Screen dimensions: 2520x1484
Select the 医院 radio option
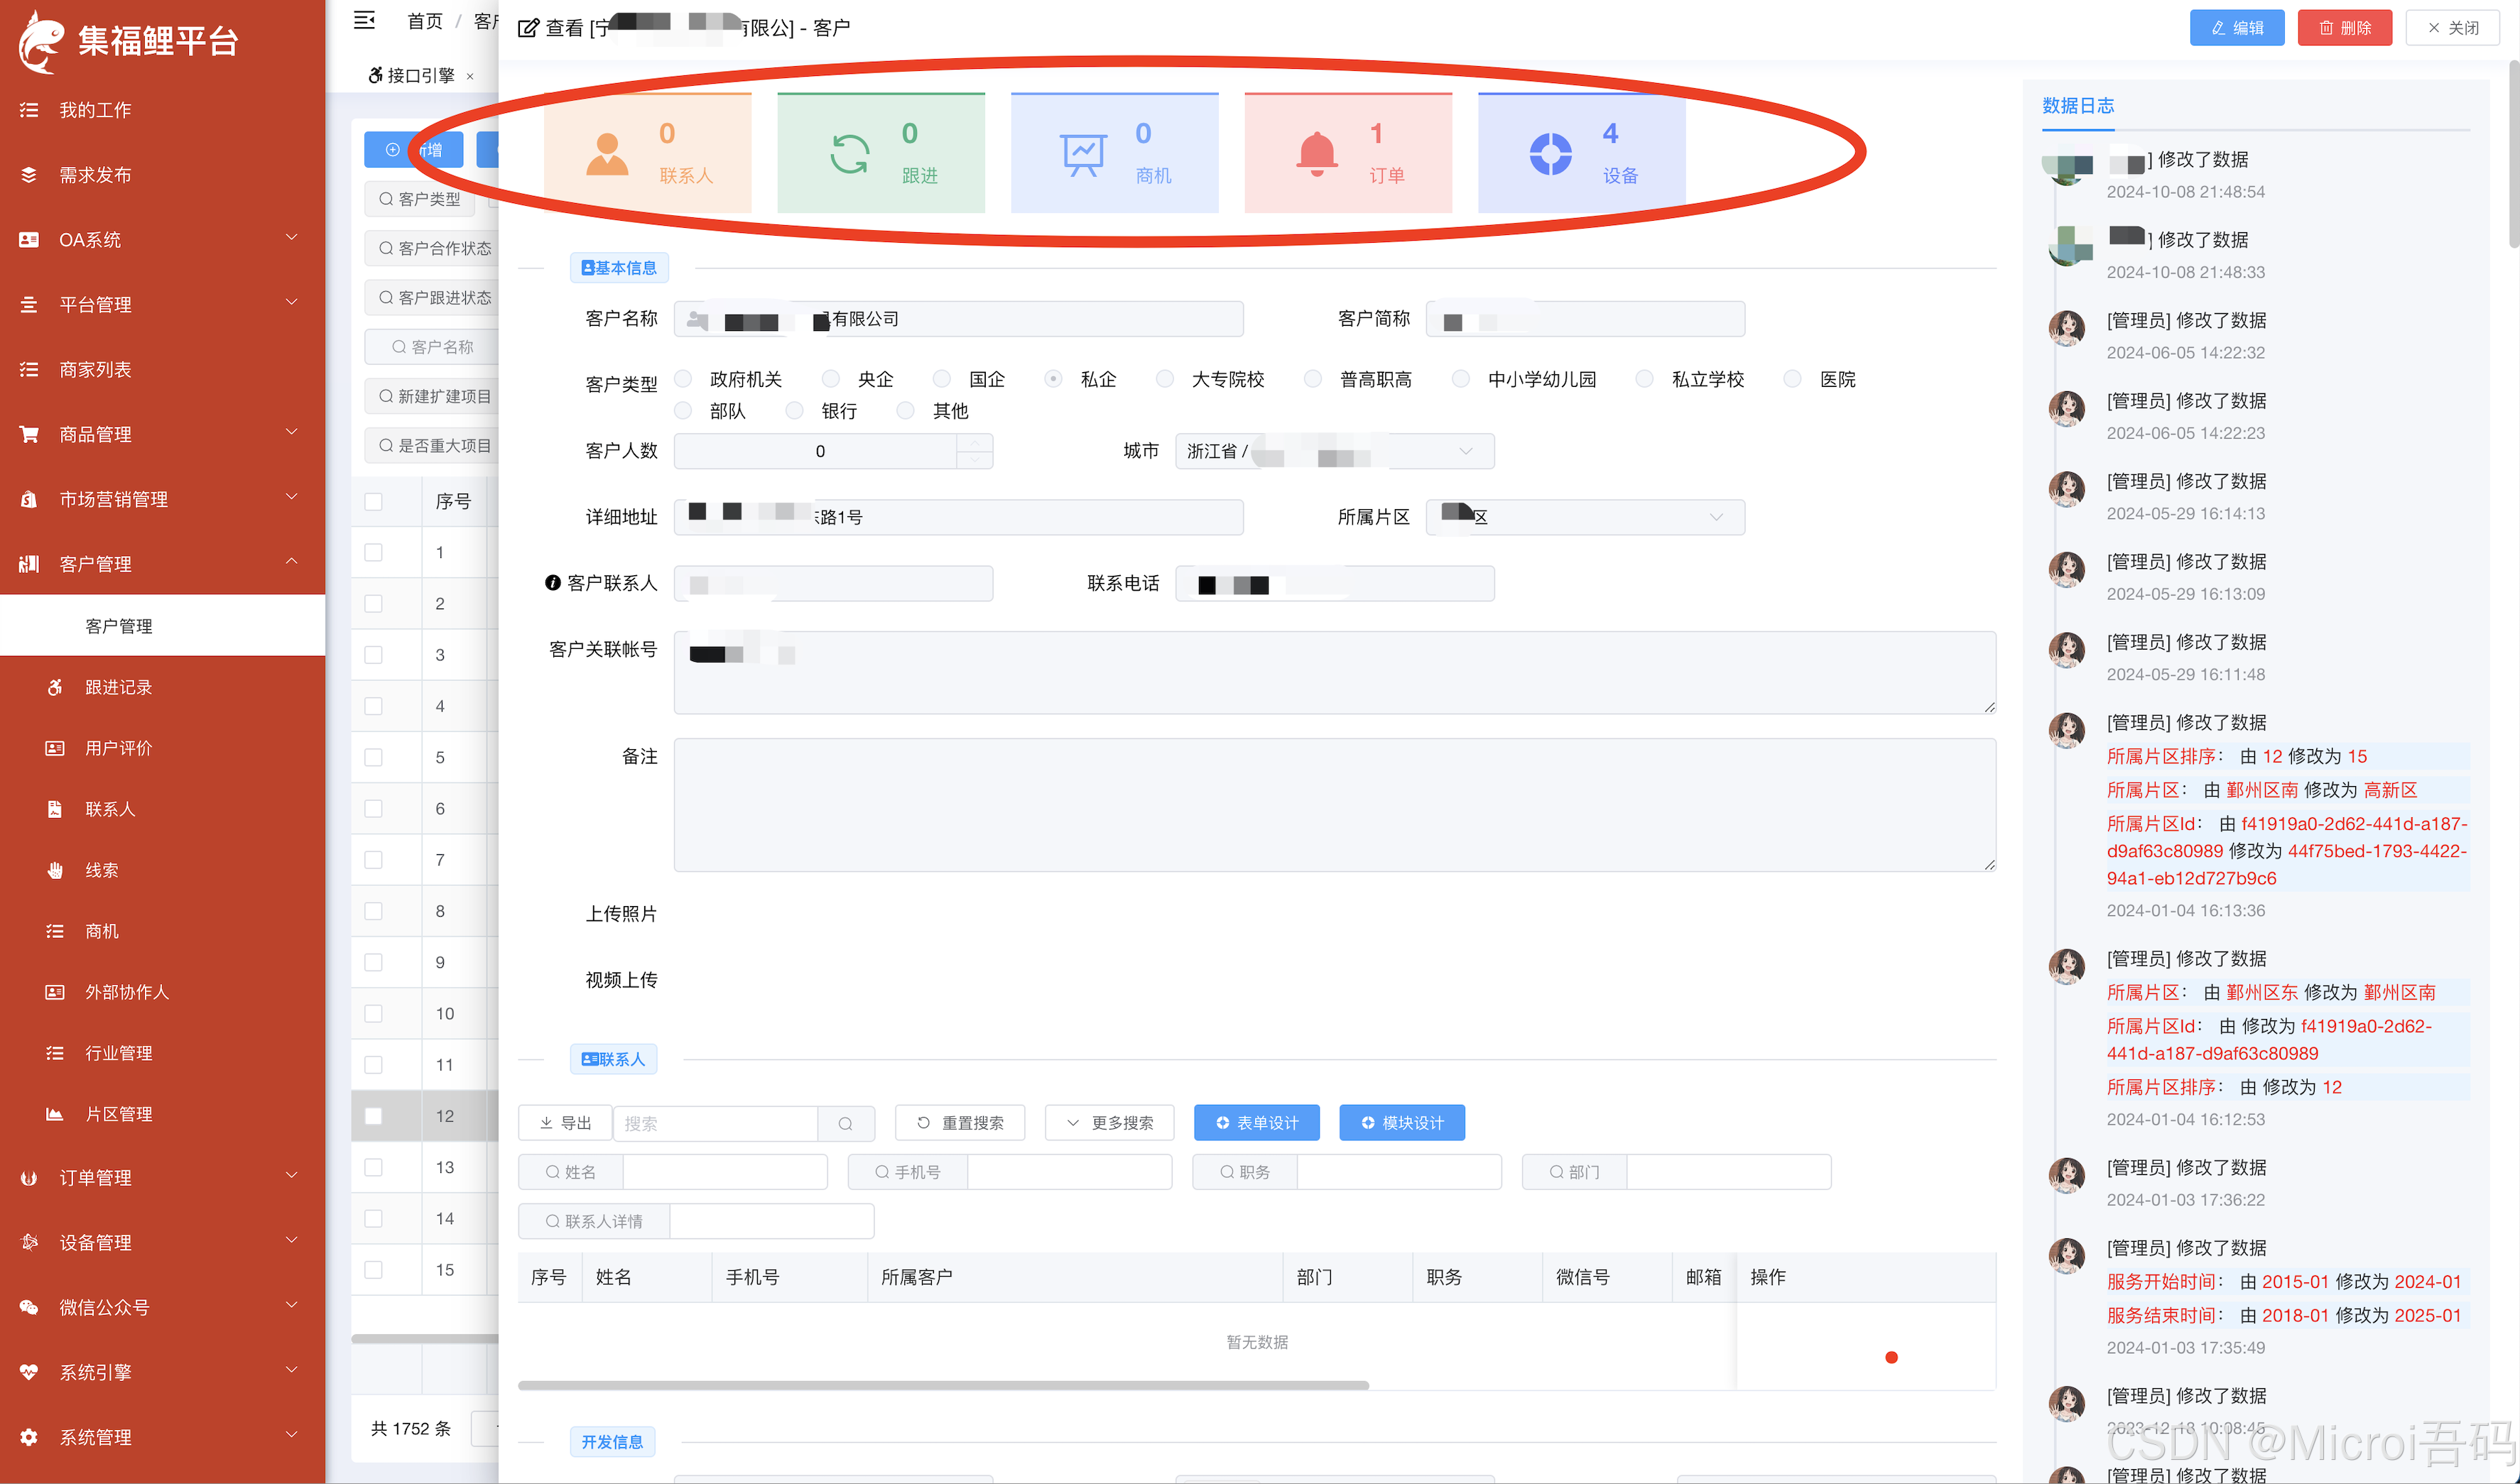click(1792, 379)
